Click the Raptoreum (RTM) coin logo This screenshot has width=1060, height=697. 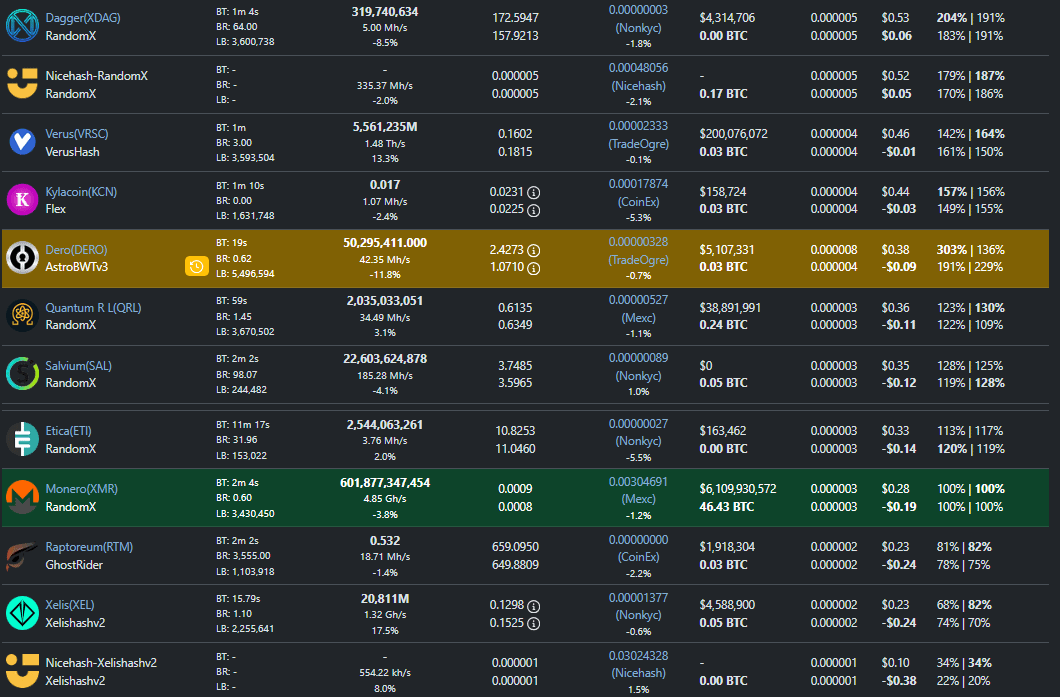click(x=21, y=555)
